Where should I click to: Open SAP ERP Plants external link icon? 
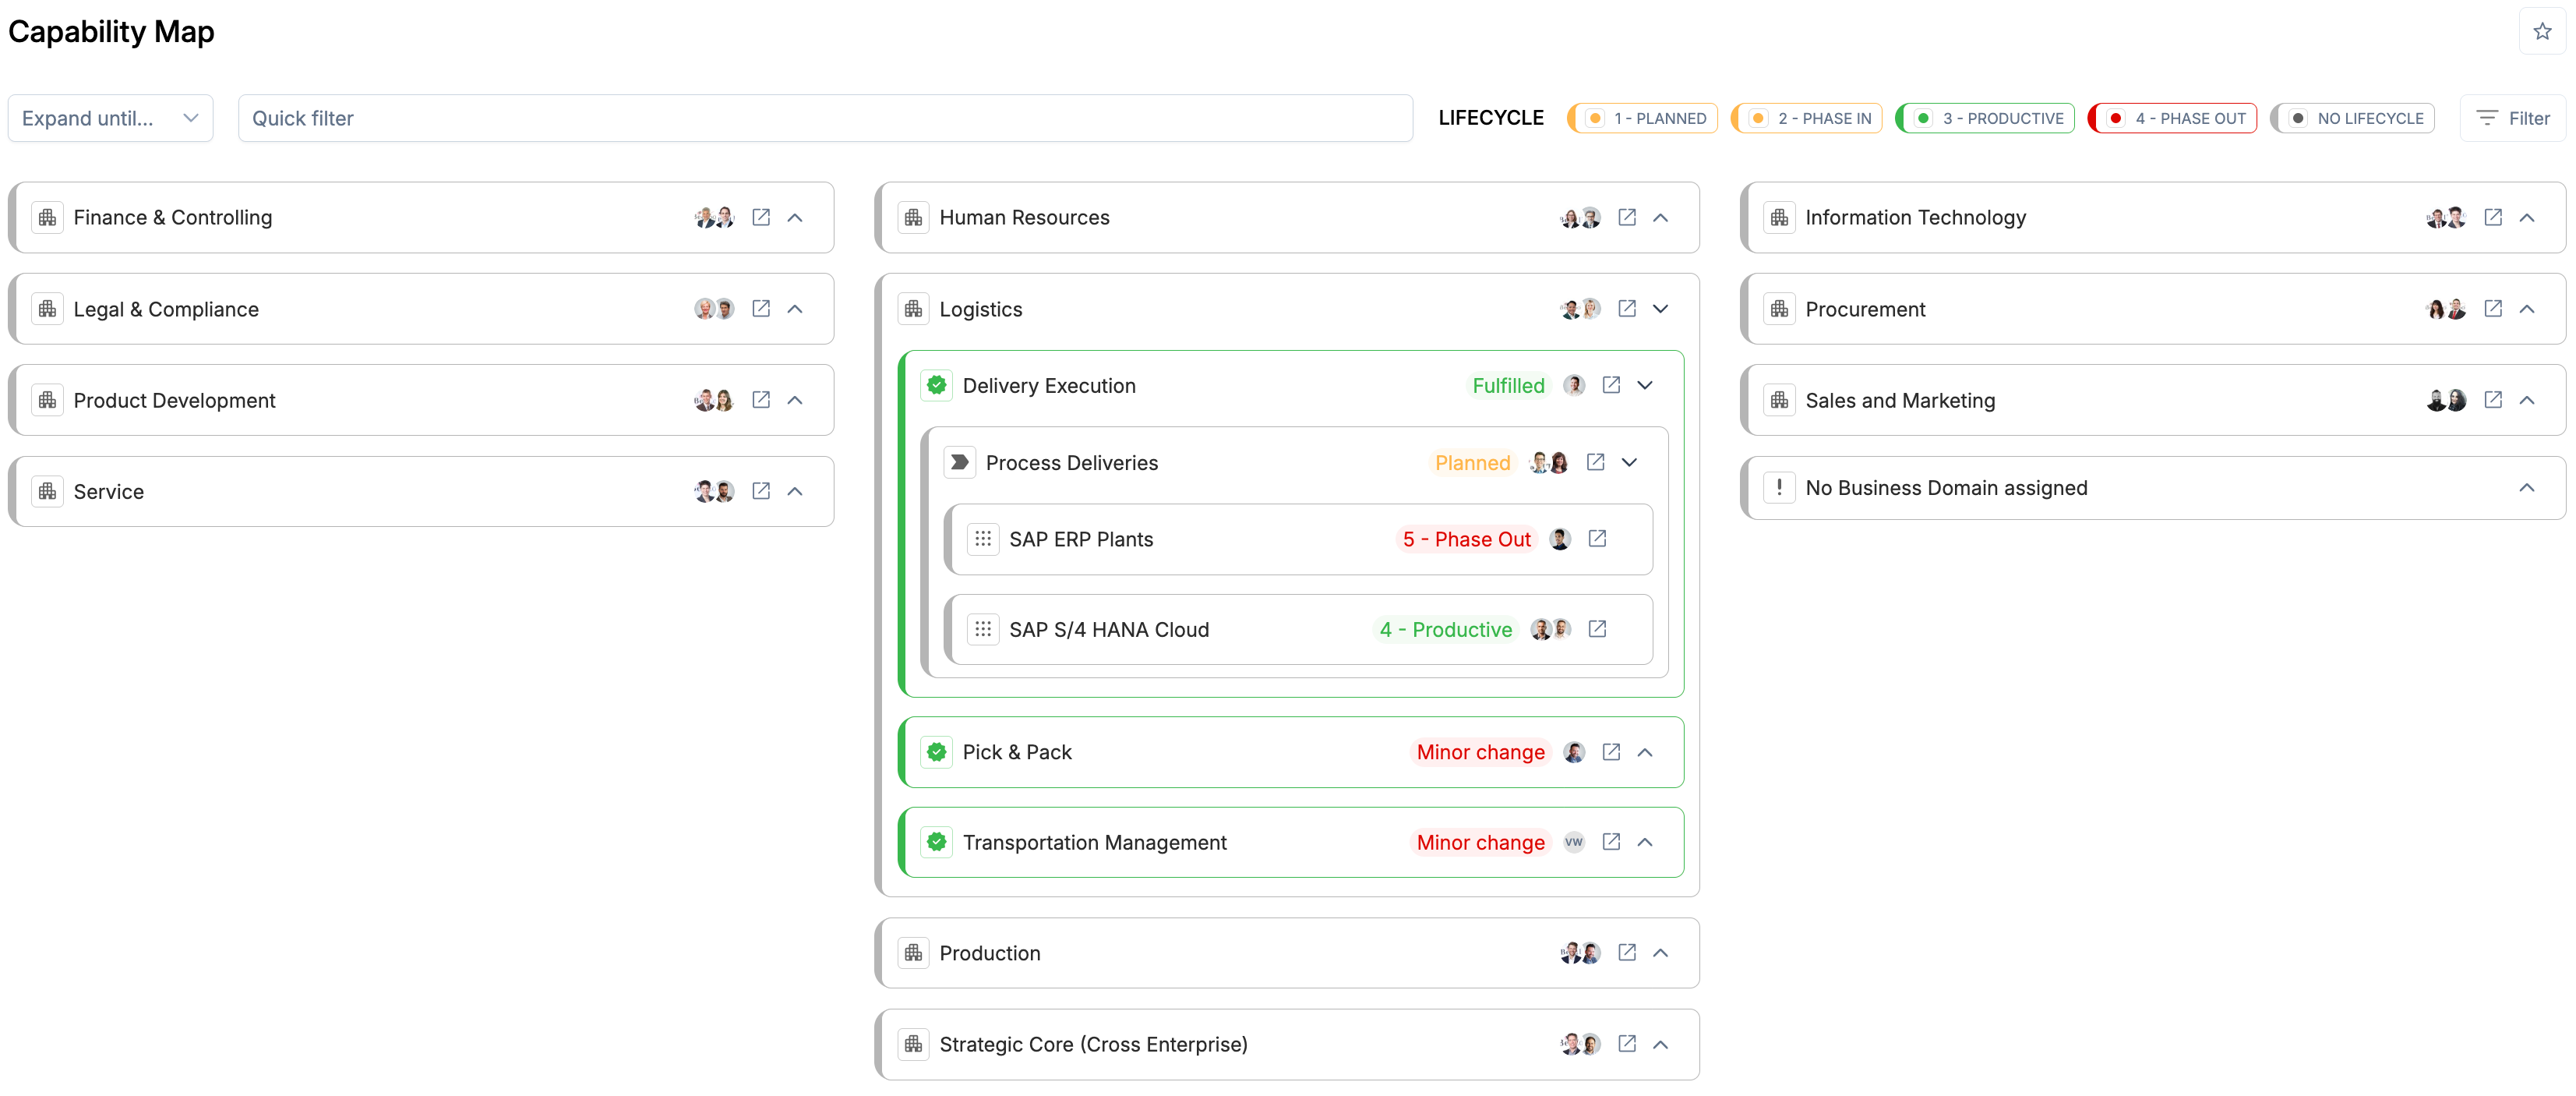click(x=1597, y=538)
